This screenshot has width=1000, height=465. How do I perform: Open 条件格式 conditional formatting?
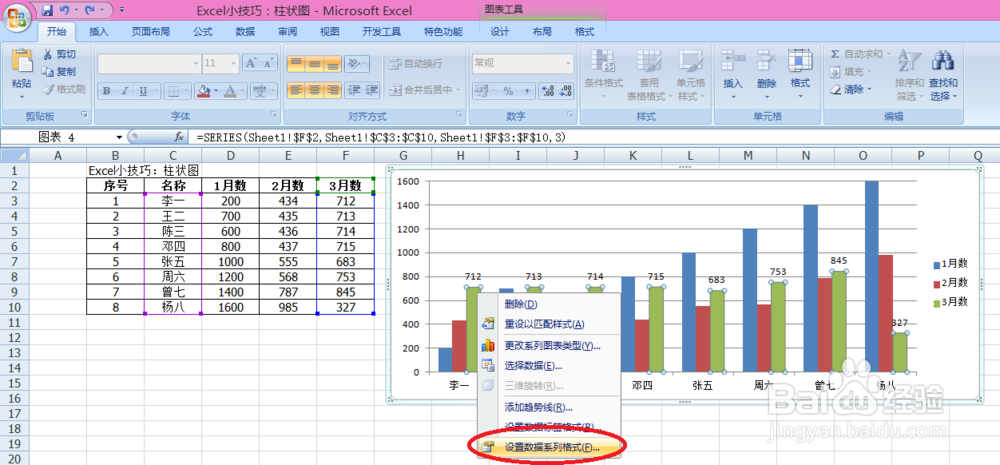(x=603, y=75)
